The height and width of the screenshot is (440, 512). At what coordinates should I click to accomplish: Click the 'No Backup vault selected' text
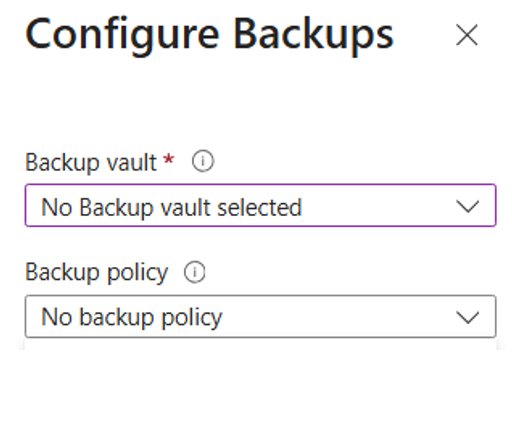tap(171, 207)
